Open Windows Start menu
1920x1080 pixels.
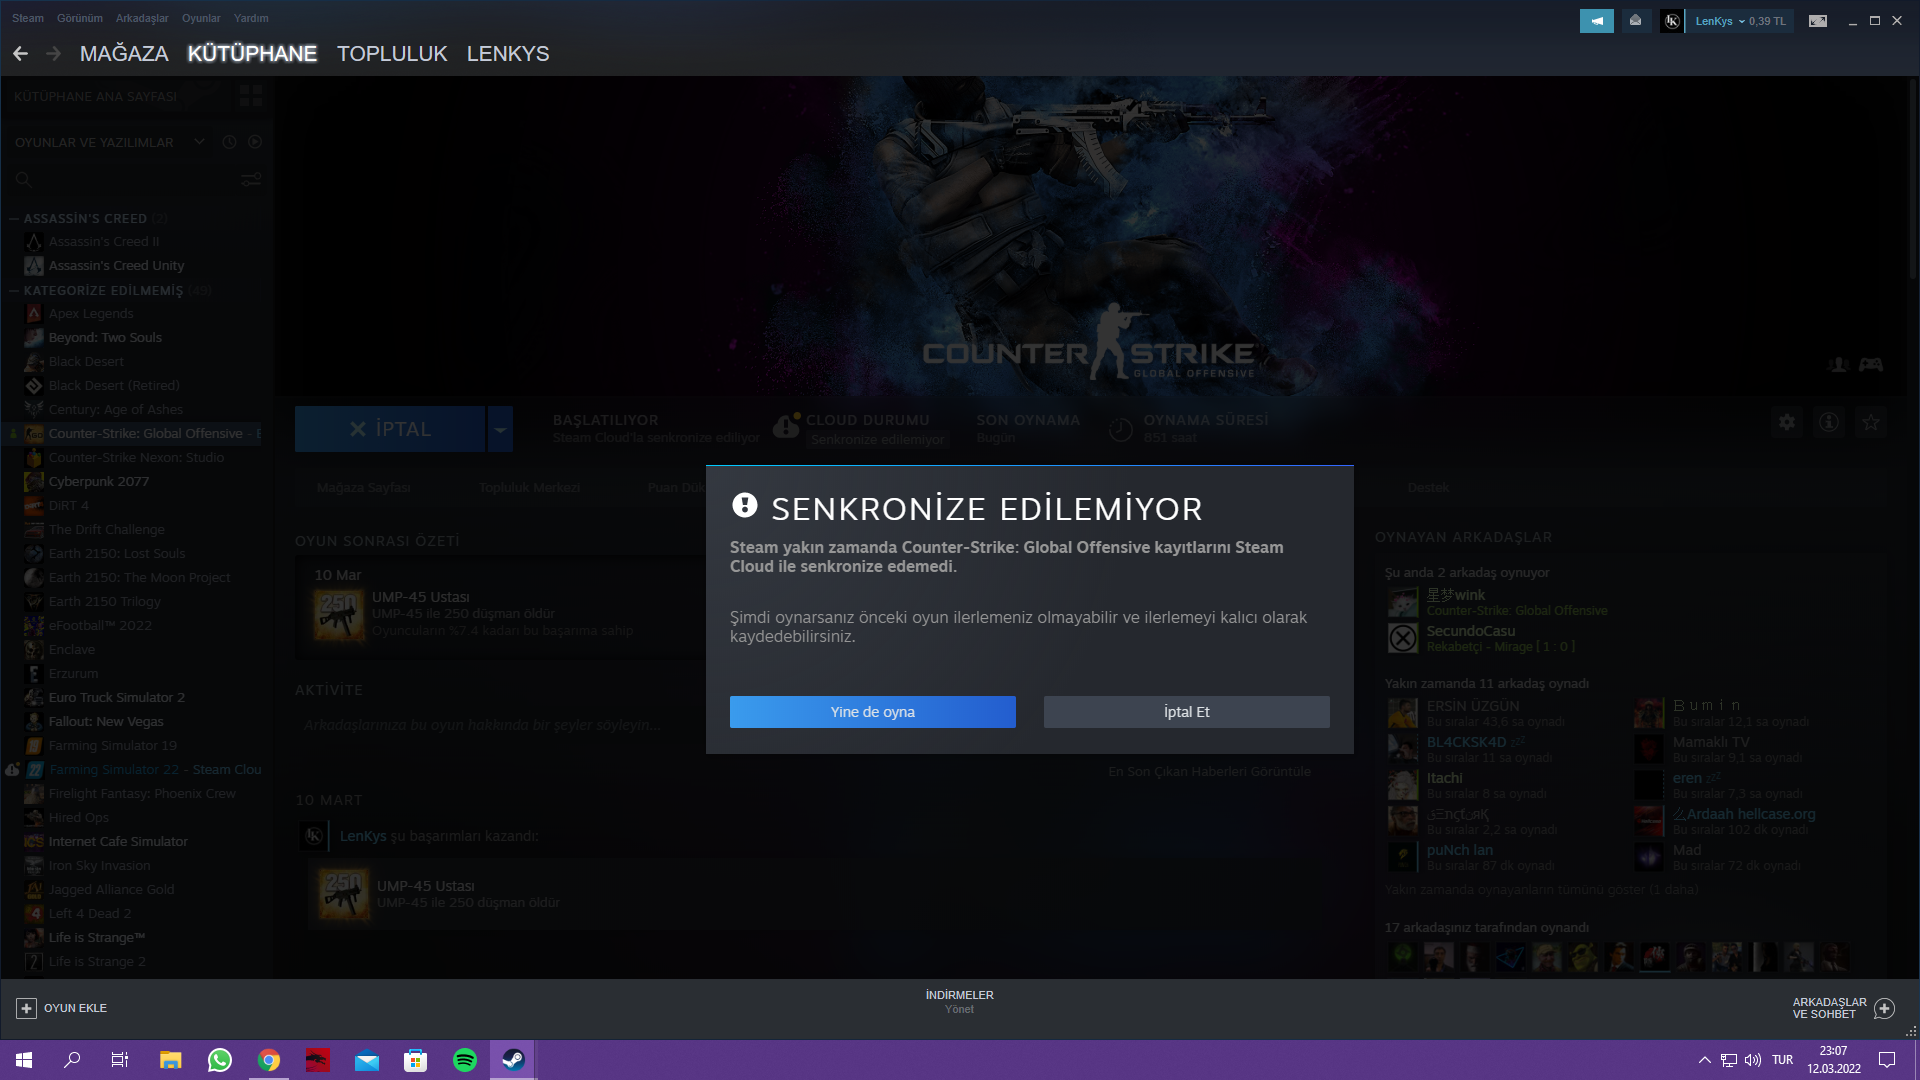coord(24,1060)
